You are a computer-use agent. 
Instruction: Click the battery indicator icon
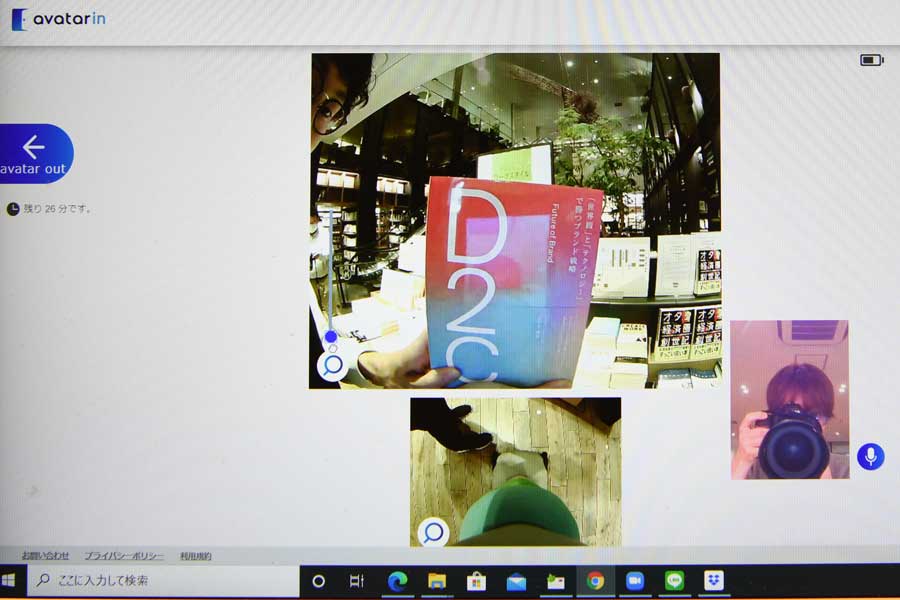click(871, 60)
